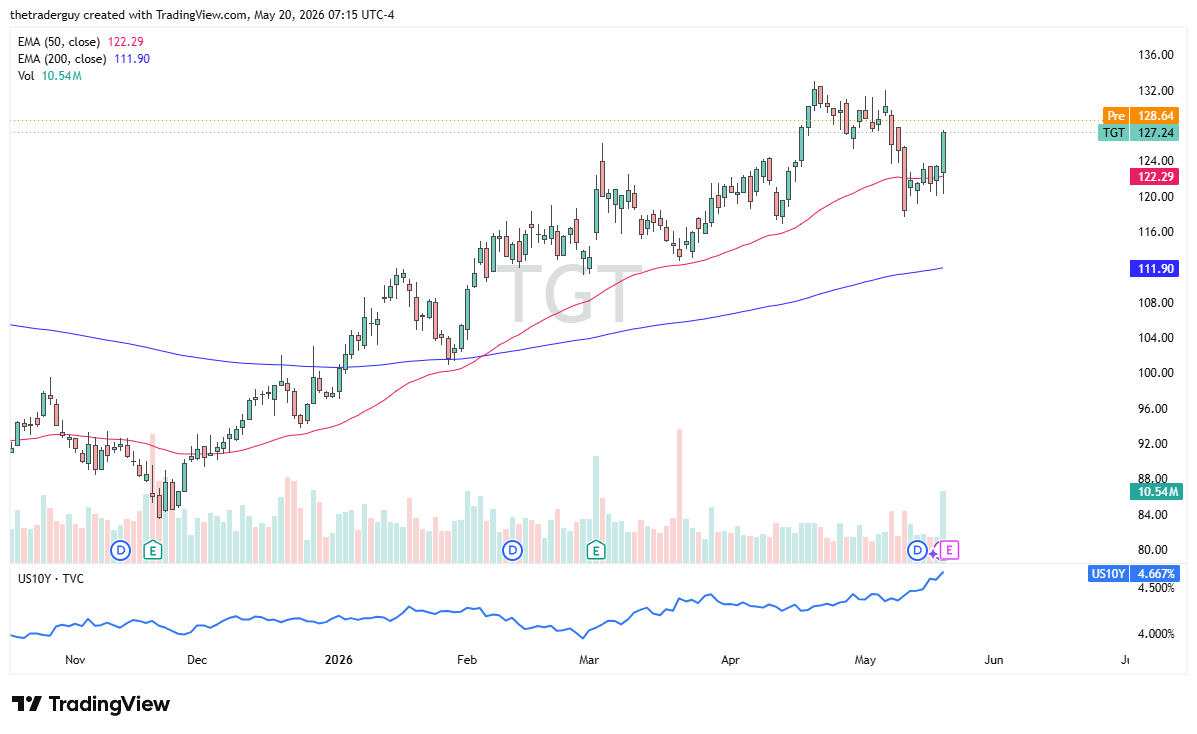Click the US10Y 4.667% axis label
The width and height of the screenshot is (1197, 734).
[1134, 574]
